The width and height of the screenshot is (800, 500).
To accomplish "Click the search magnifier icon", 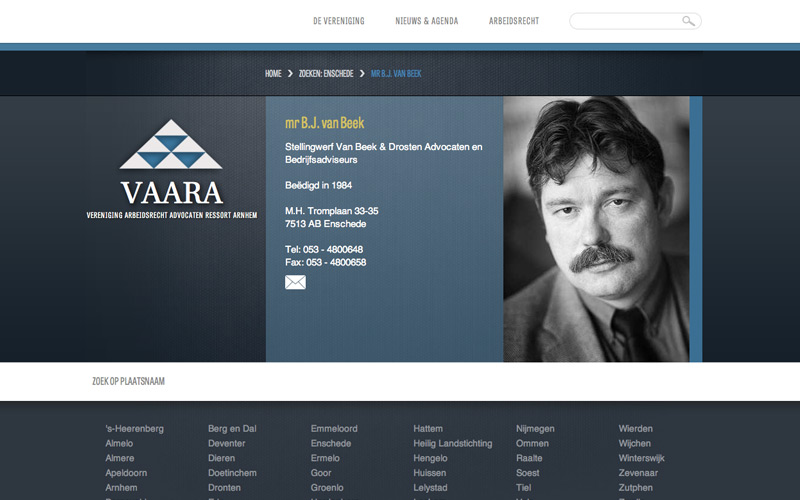I will pos(688,21).
